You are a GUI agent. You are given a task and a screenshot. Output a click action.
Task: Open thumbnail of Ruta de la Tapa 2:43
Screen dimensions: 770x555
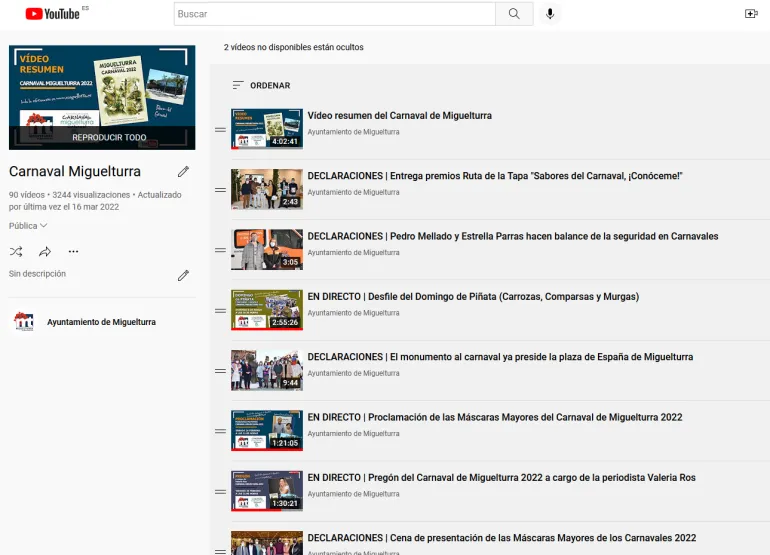pyautogui.click(x=267, y=190)
